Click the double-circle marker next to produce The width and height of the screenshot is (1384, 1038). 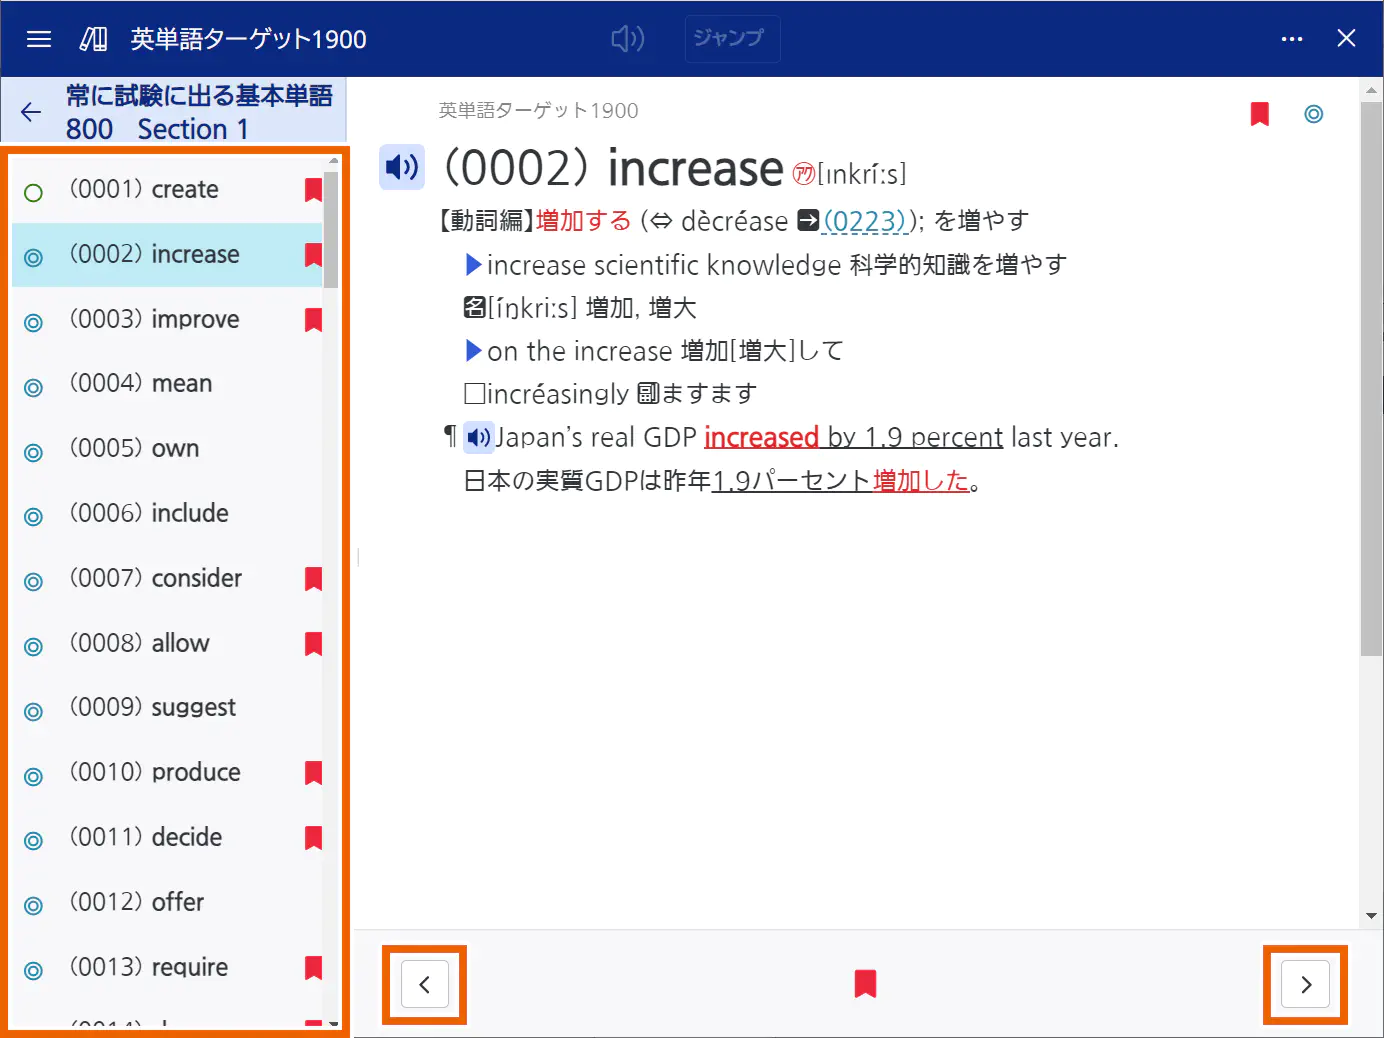33,777
